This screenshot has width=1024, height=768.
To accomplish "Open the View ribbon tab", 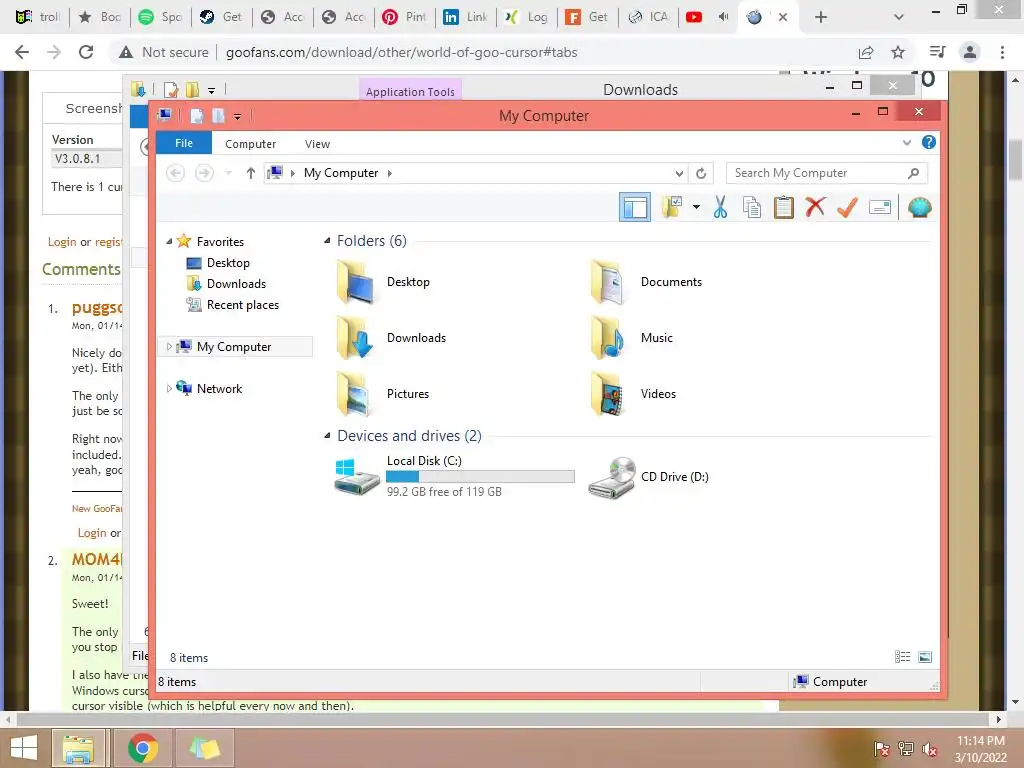I will 317,144.
